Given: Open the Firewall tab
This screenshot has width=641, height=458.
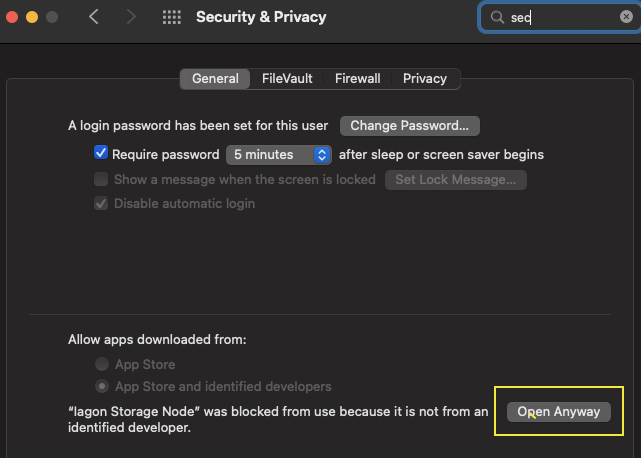Looking at the screenshot, I should 357,78.
